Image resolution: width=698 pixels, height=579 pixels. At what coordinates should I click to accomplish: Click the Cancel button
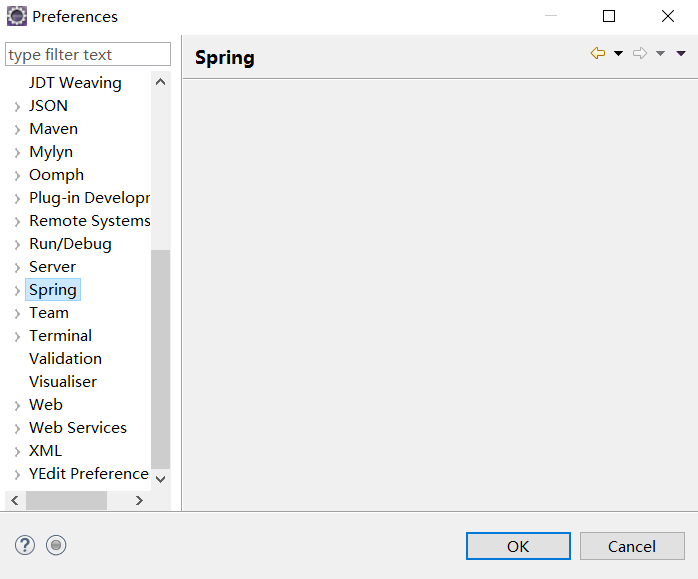pos(632,546)
